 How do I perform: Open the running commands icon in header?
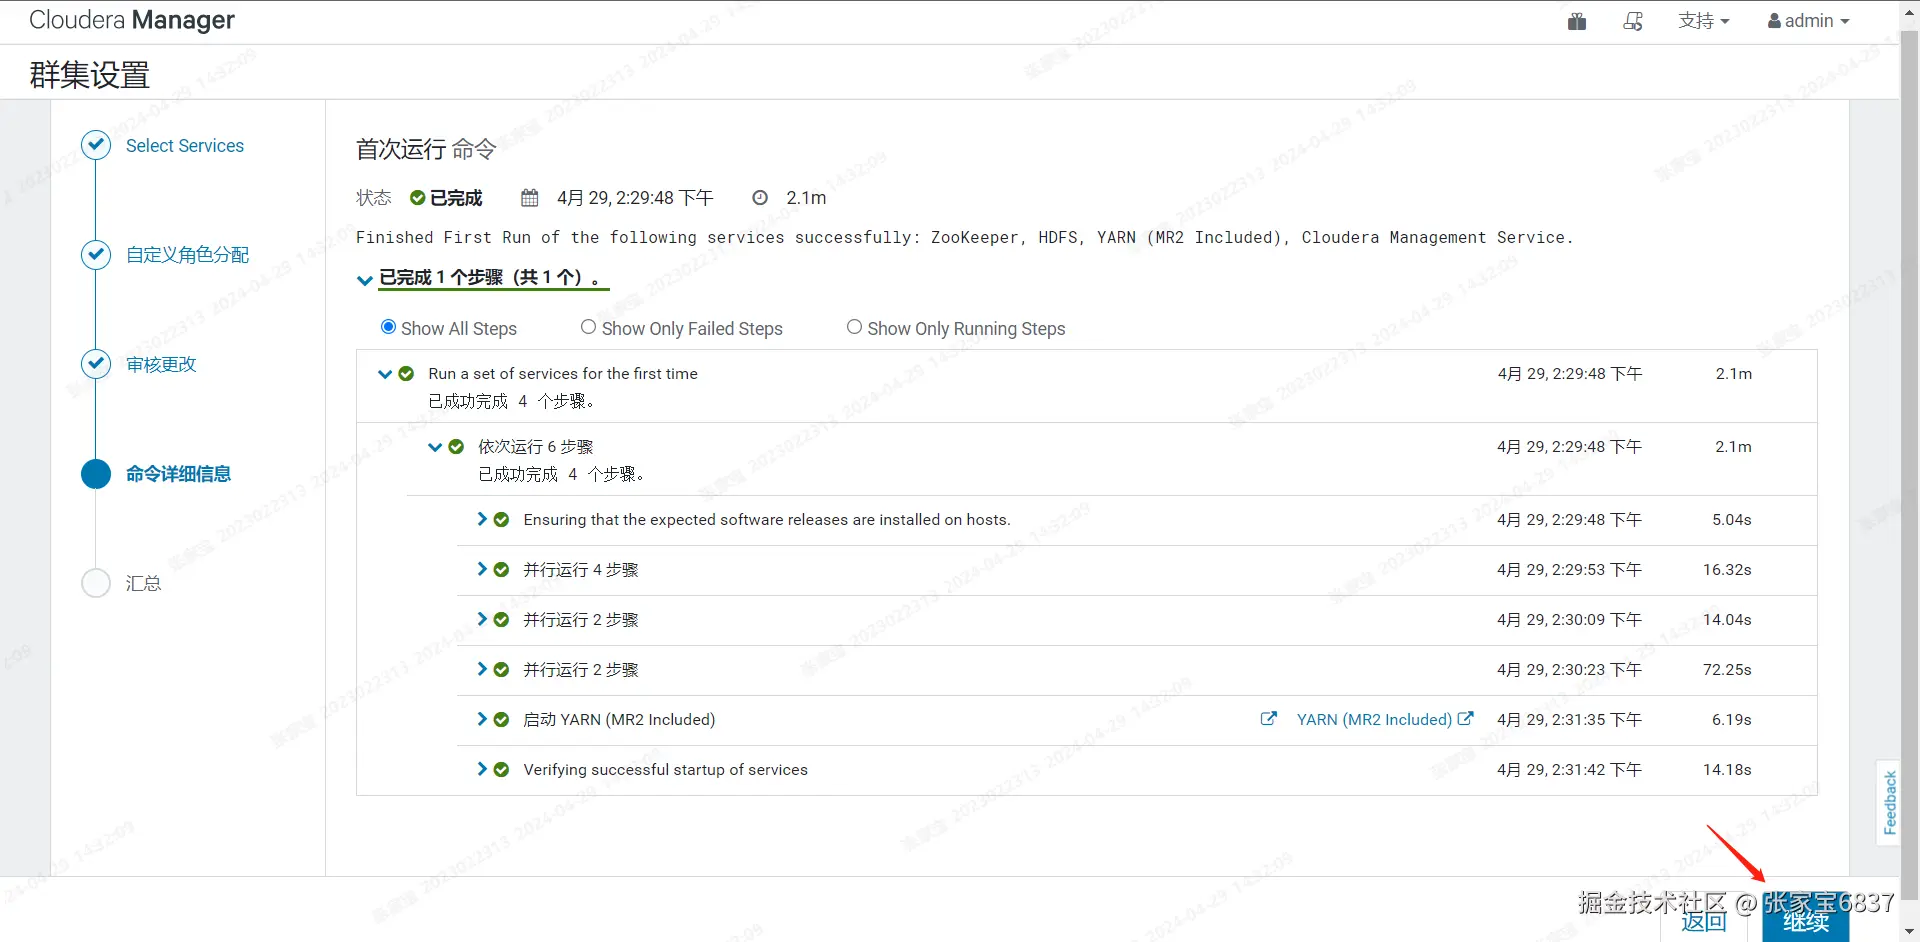tap(1633, 21)
